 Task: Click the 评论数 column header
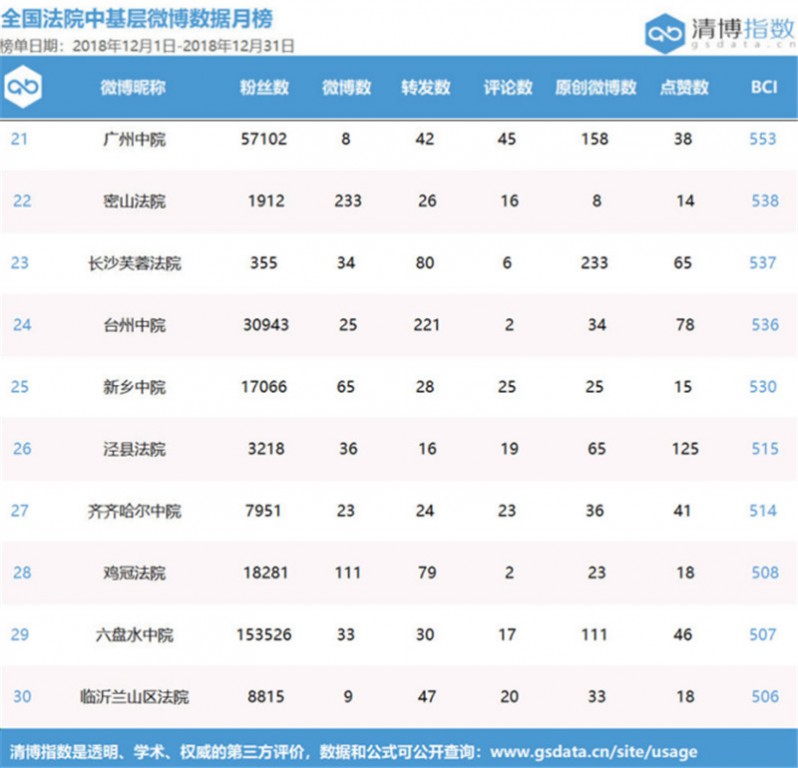click(x=508, y=88)
